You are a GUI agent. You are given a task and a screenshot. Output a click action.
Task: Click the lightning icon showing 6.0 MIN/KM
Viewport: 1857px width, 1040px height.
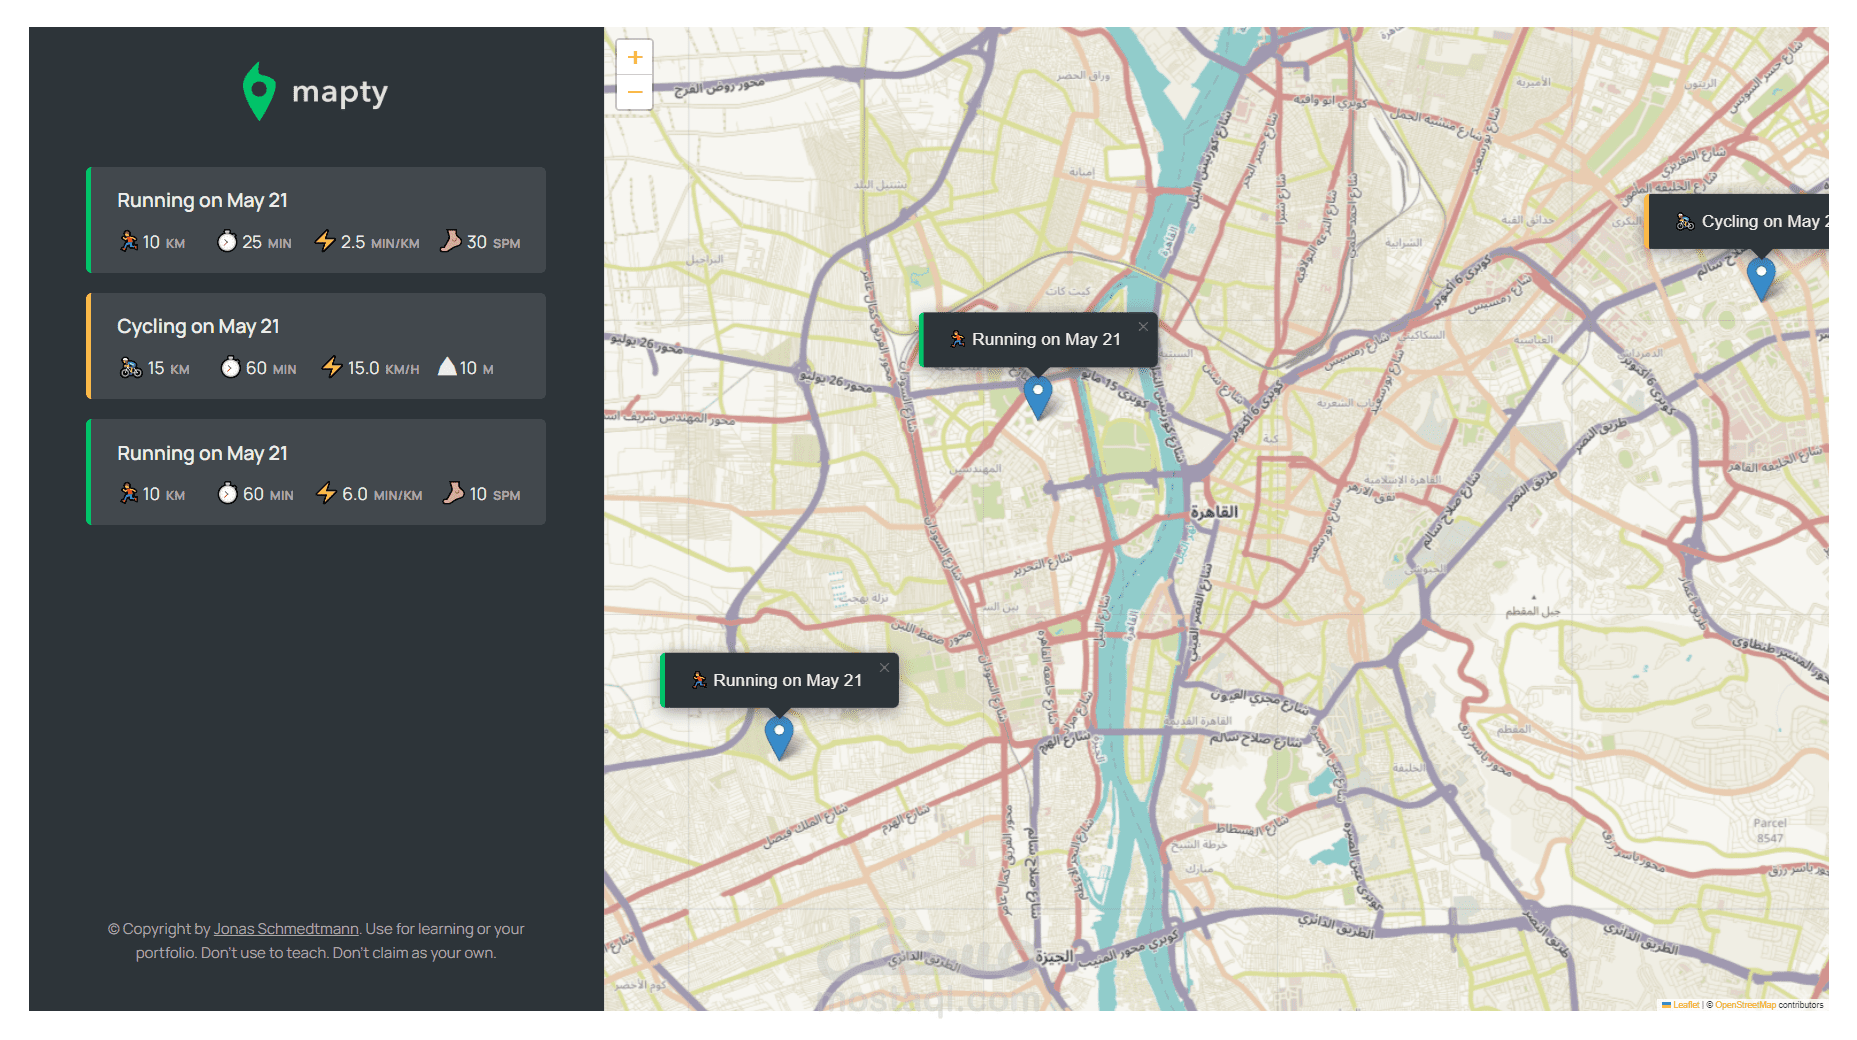click(x=327, y=493)
